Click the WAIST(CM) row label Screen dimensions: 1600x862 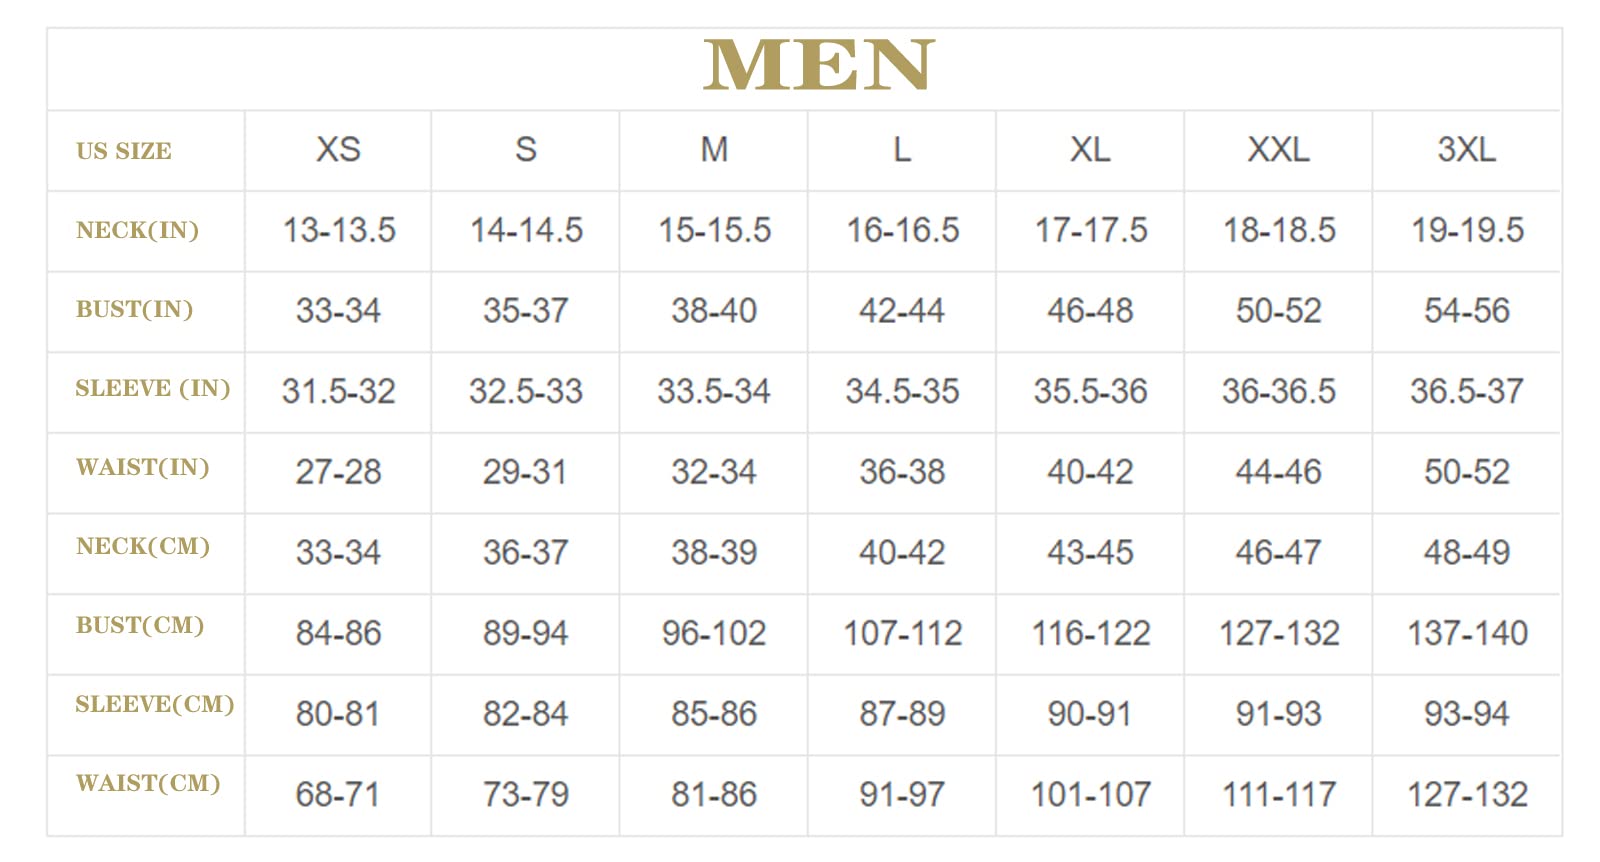[x=148, y=783]
